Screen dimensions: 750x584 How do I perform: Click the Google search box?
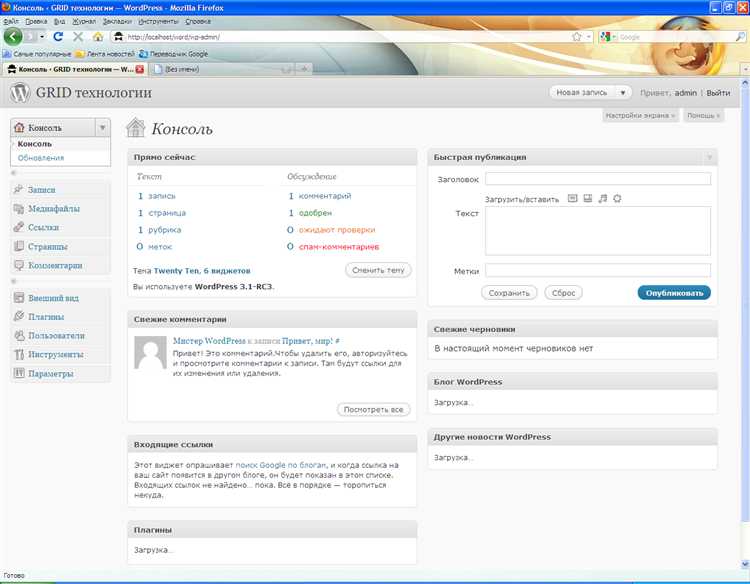pyautogui.click(x=676, y=36)
